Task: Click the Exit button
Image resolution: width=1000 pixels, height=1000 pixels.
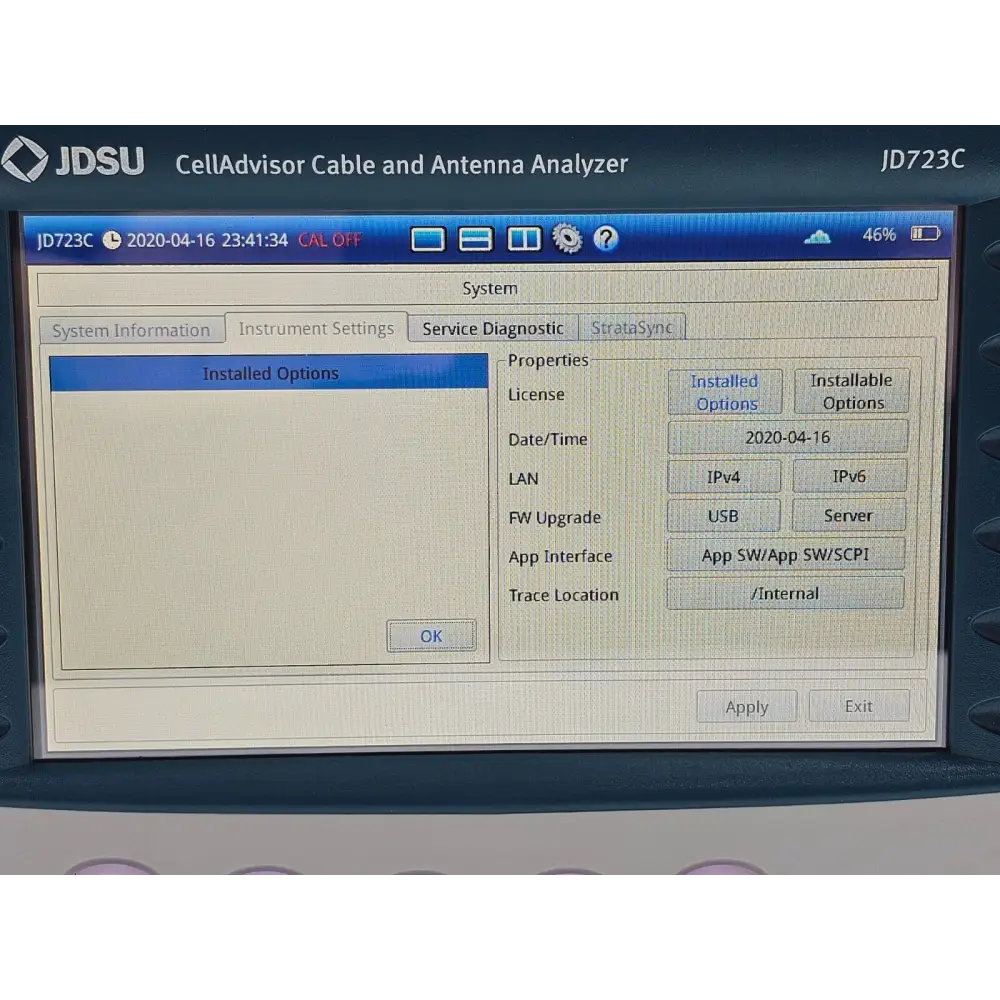Action: pyautogui.click(x=858, y=706)
